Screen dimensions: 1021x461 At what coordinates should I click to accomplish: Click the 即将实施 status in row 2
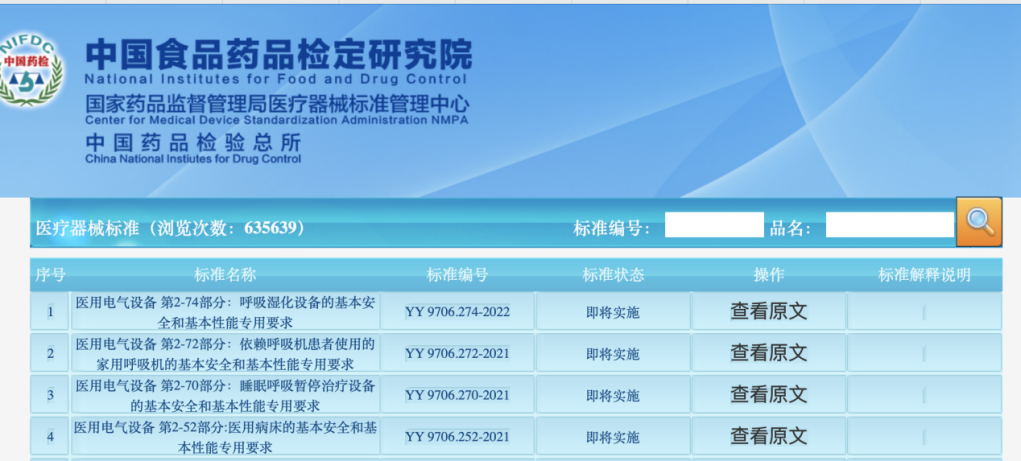pos(613,353)
